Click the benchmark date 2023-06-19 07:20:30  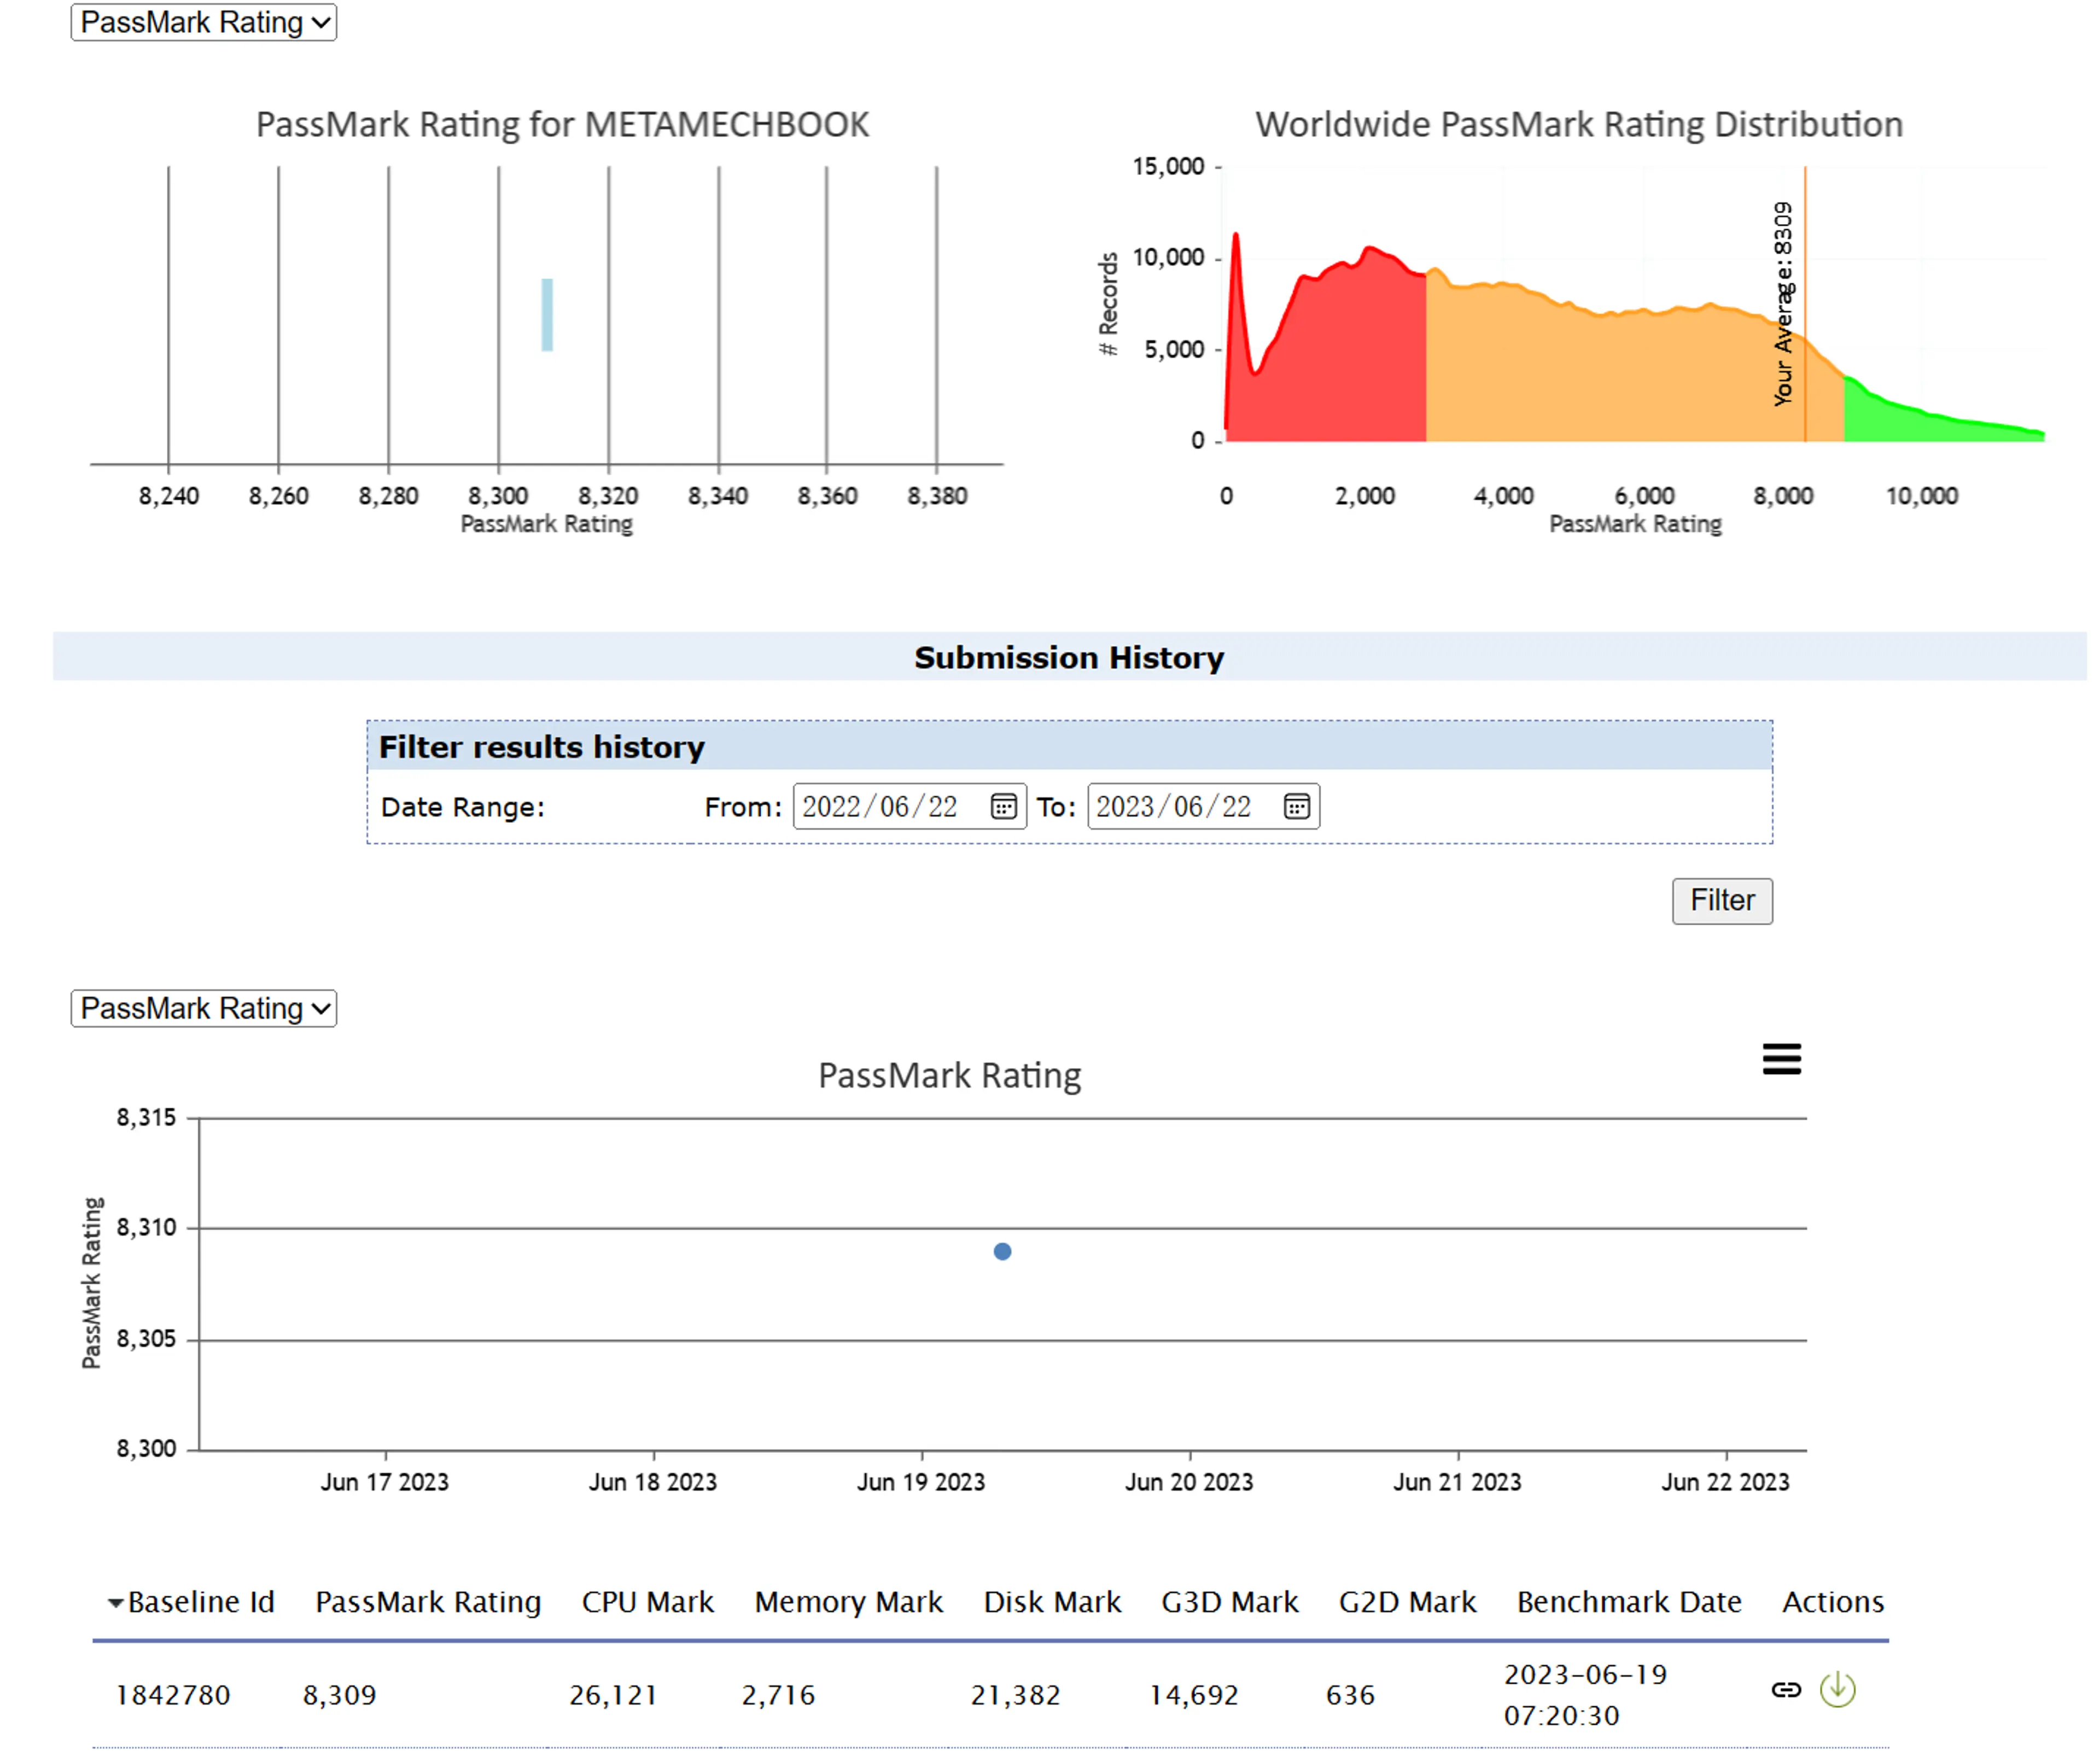coord(1585,1695)
